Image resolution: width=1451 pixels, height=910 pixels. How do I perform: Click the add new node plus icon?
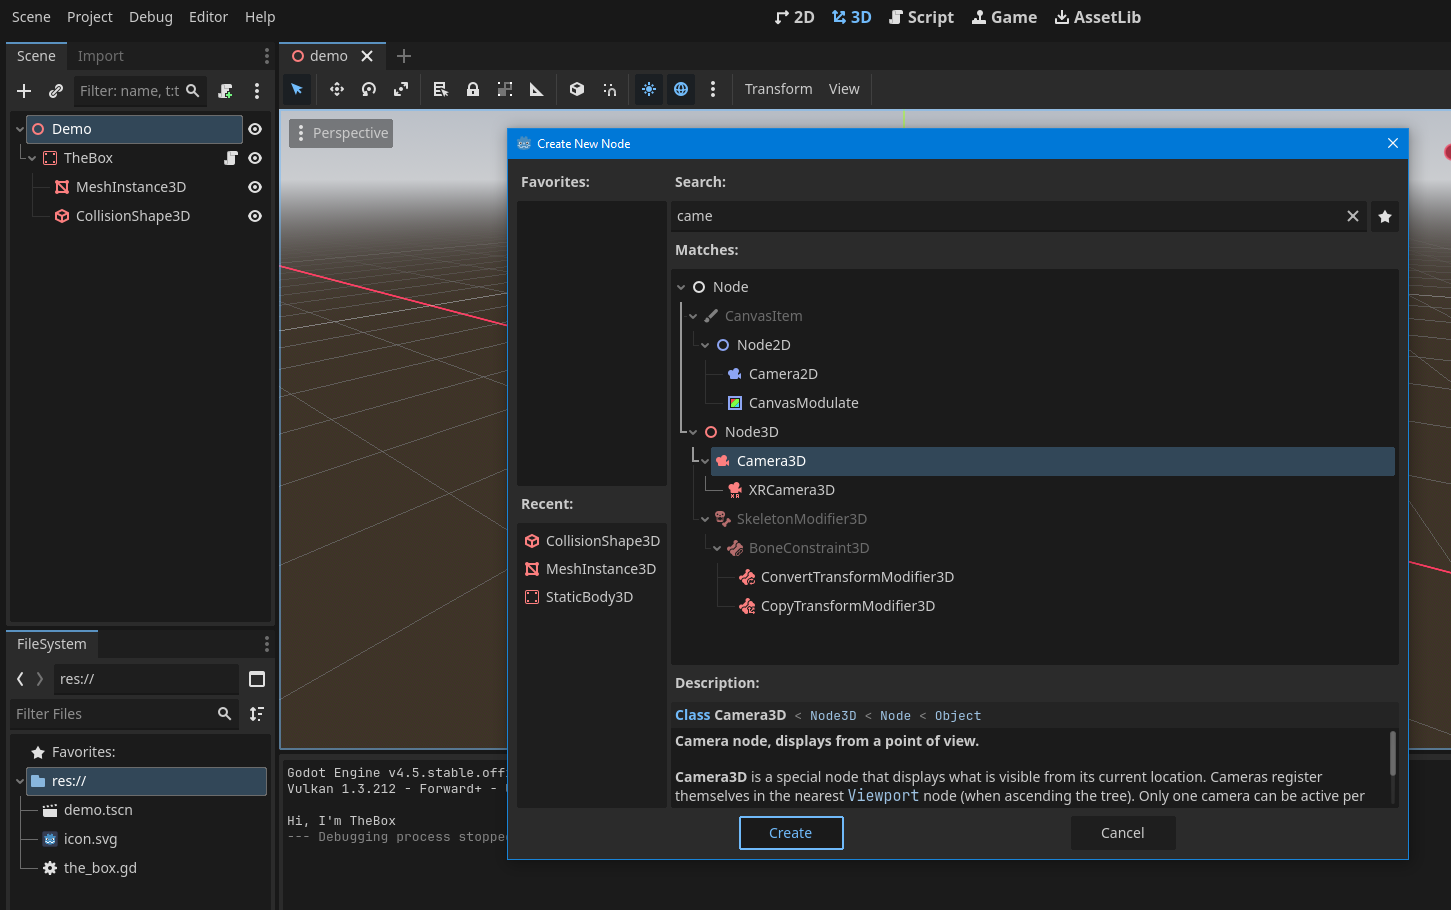[24, 91]
